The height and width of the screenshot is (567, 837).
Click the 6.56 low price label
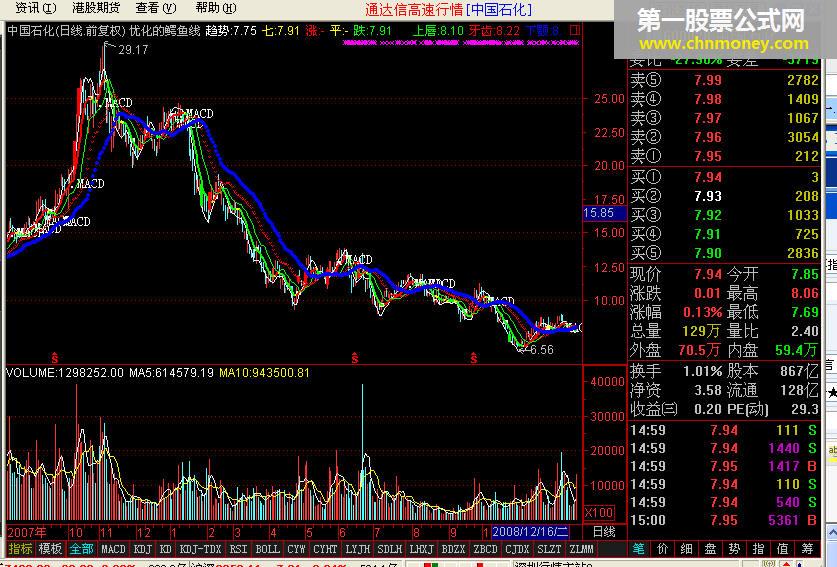[x=541, y=350]
